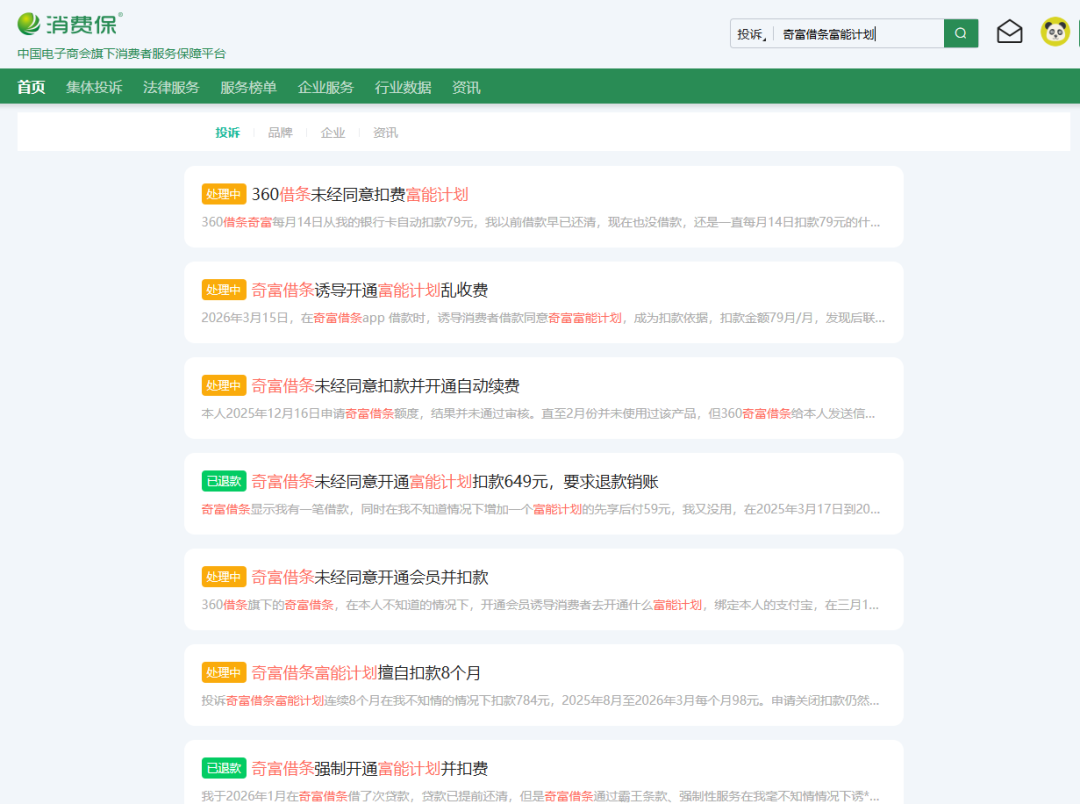Open the envelope messages icon
This screenshot has height=804, width=1080.
[1009, 32]
